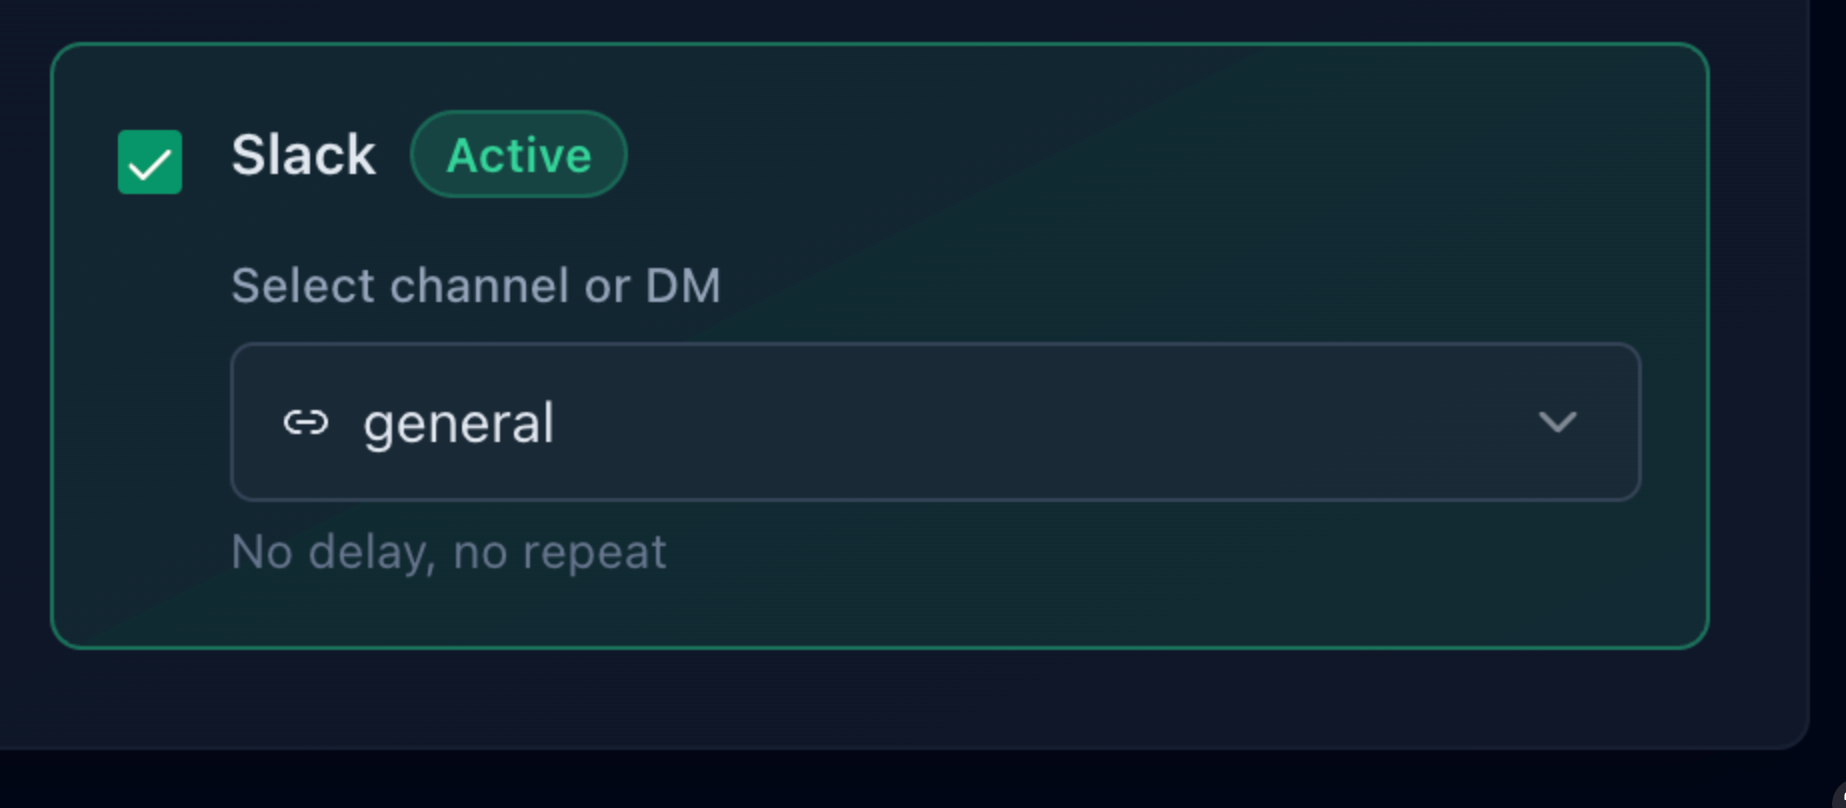The height and width of the screenshot is (808, 1846).
Task: Select the word general in the dropdown
Action: click(x=458, y=423)
